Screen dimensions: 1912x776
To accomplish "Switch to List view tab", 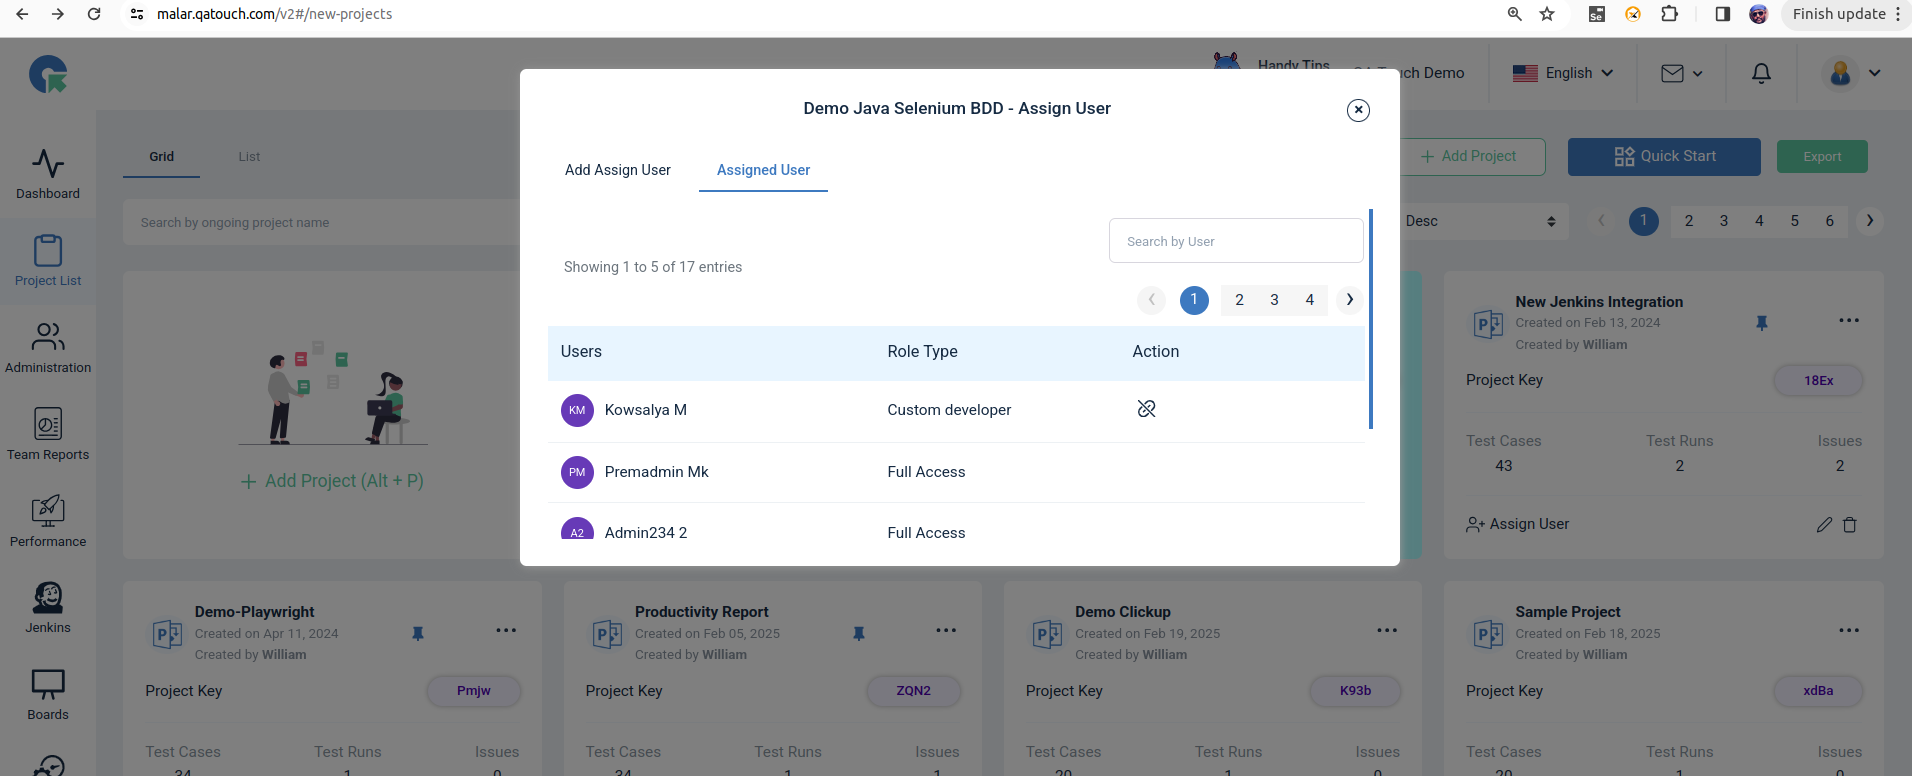I will pos(249,157).
